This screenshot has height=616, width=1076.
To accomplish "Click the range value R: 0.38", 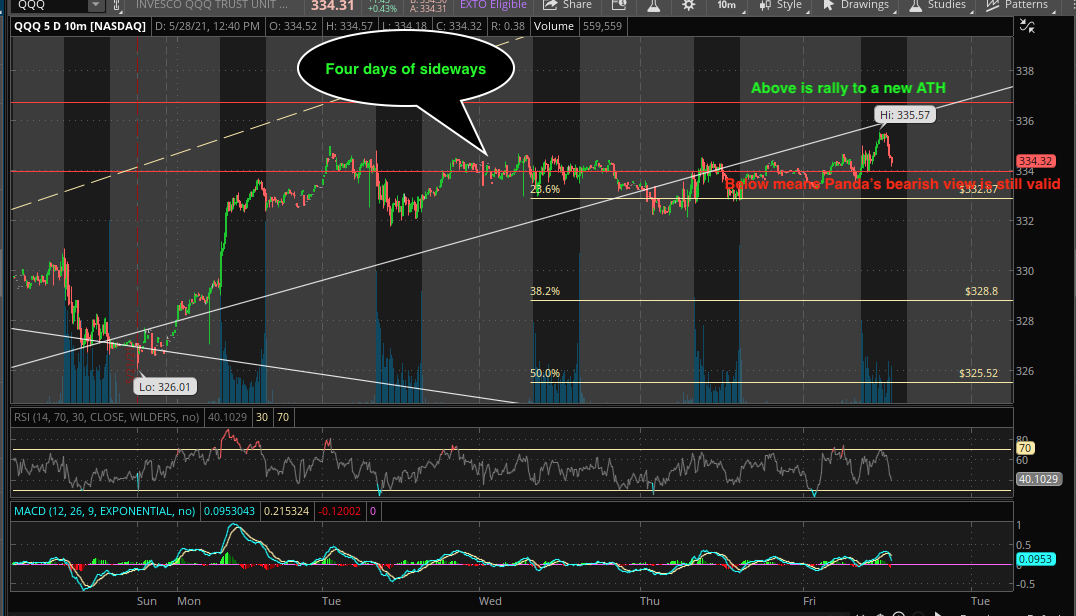I will click(507, 26).
